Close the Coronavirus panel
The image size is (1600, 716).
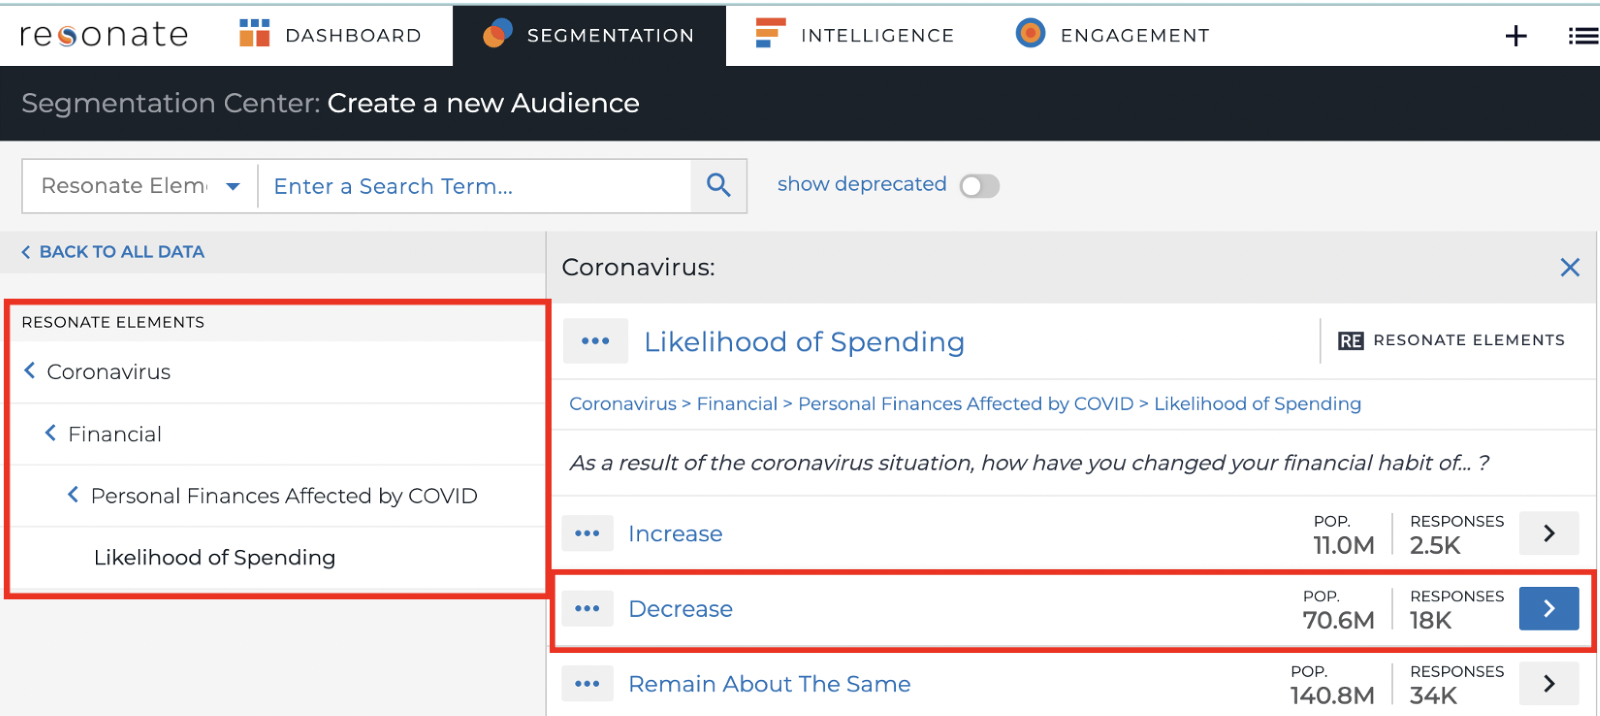click(1570, 267)
